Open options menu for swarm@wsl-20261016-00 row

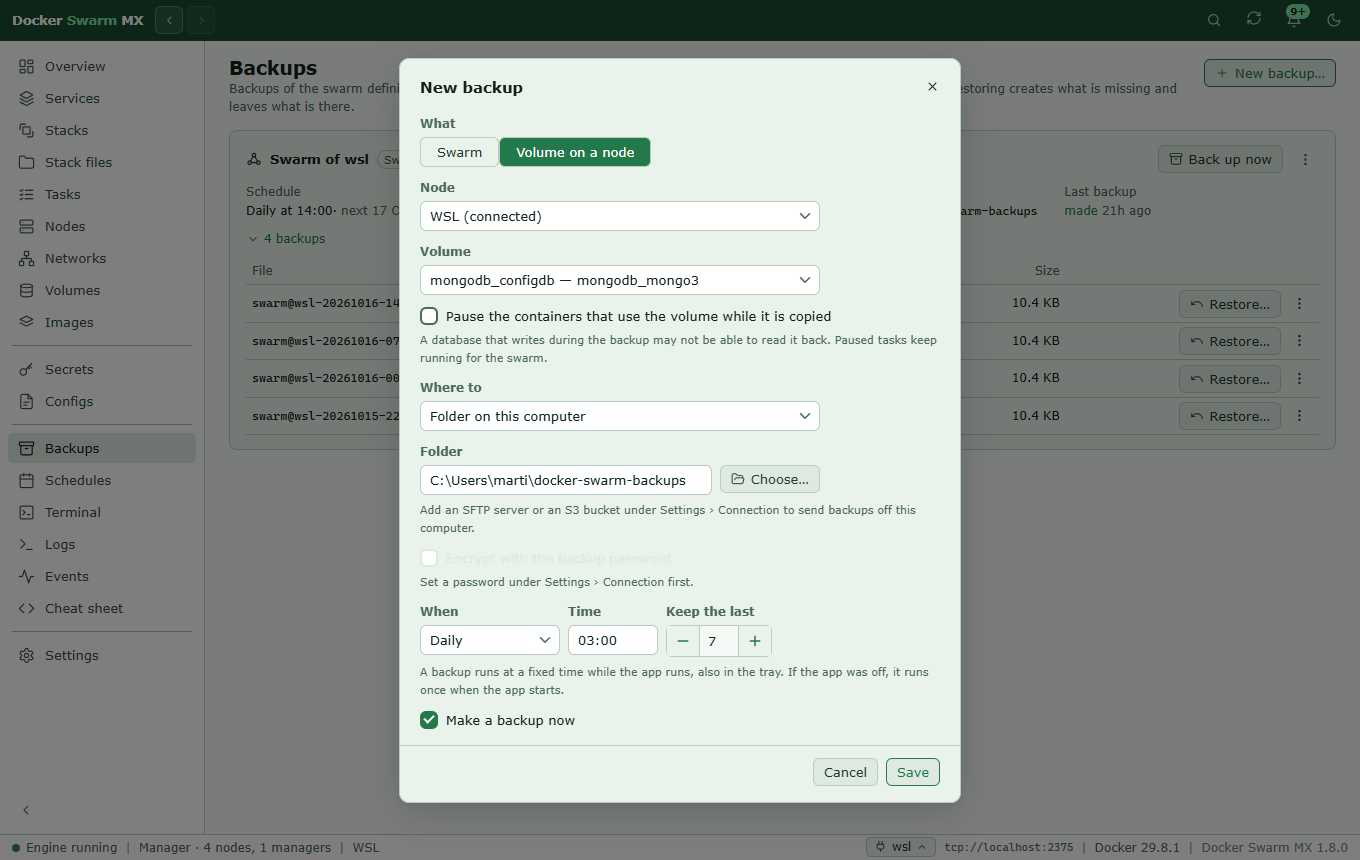1300,379
